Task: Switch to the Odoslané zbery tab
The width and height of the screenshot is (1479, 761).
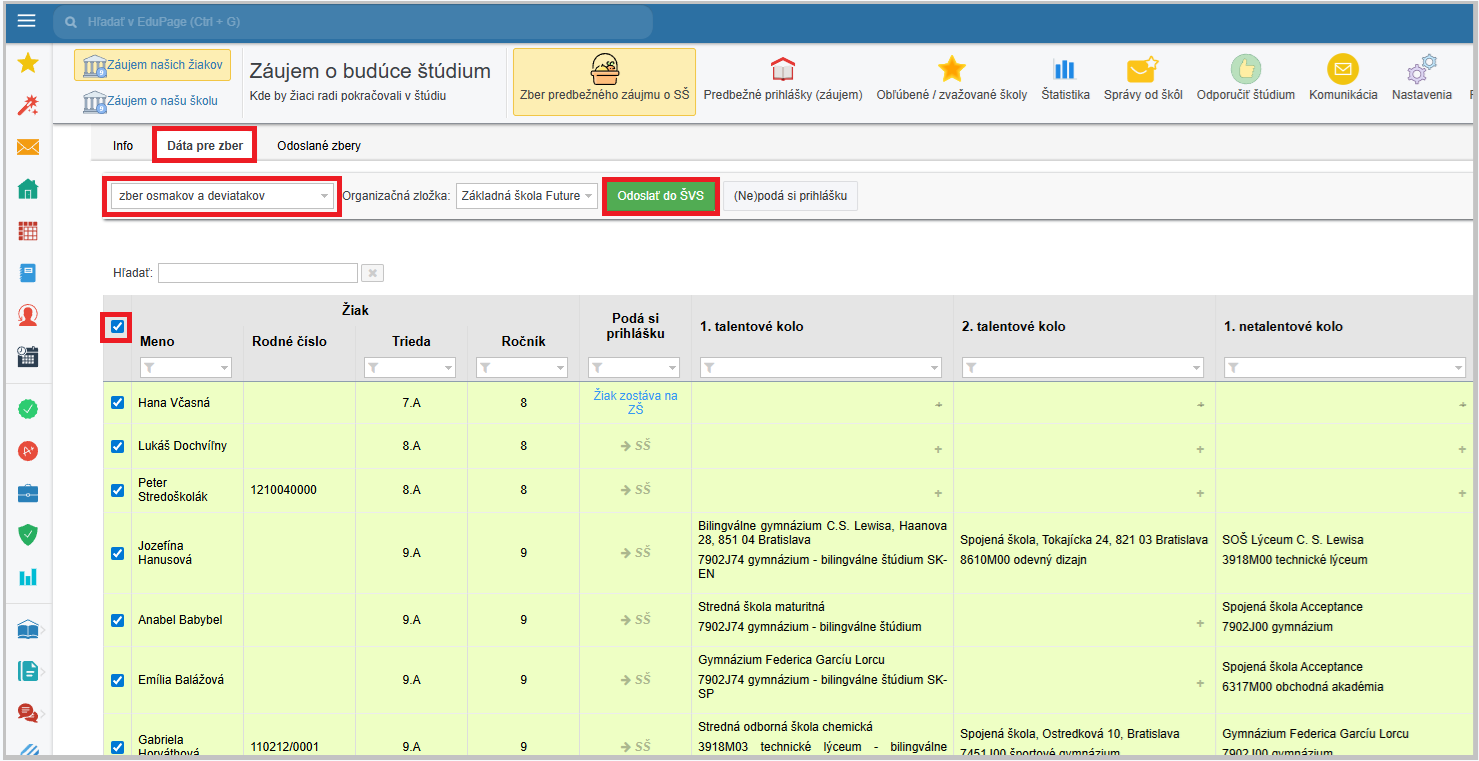Action: (x=319, y=146)
